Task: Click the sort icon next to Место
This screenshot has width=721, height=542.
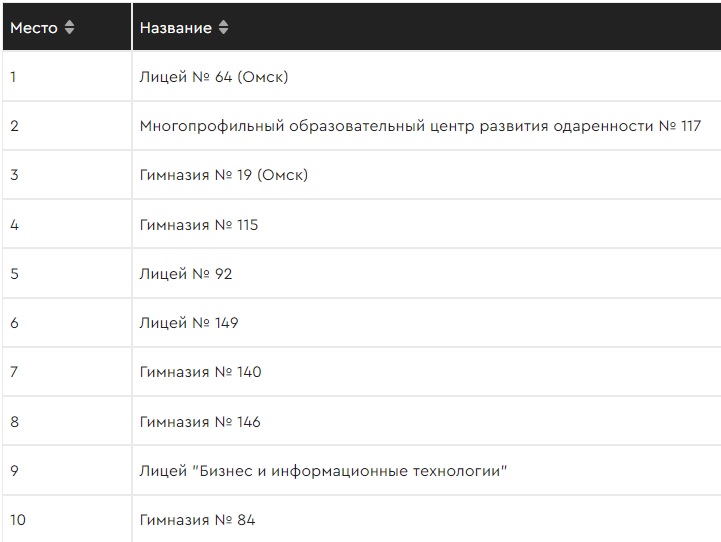Action: [69, 28]
